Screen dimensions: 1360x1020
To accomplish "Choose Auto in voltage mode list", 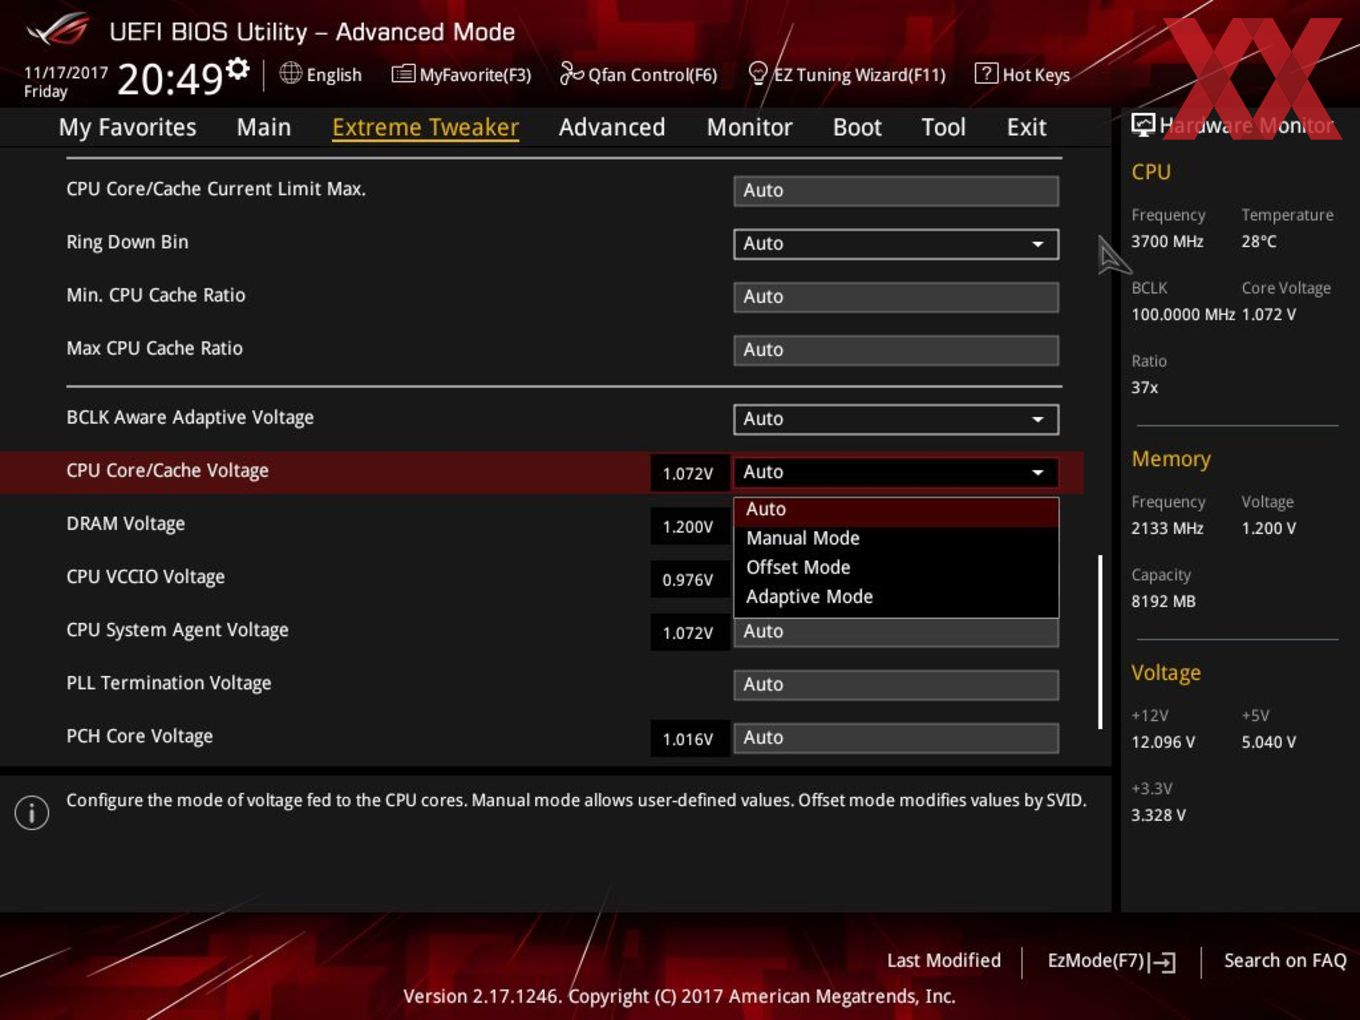I will click(896, 510).
